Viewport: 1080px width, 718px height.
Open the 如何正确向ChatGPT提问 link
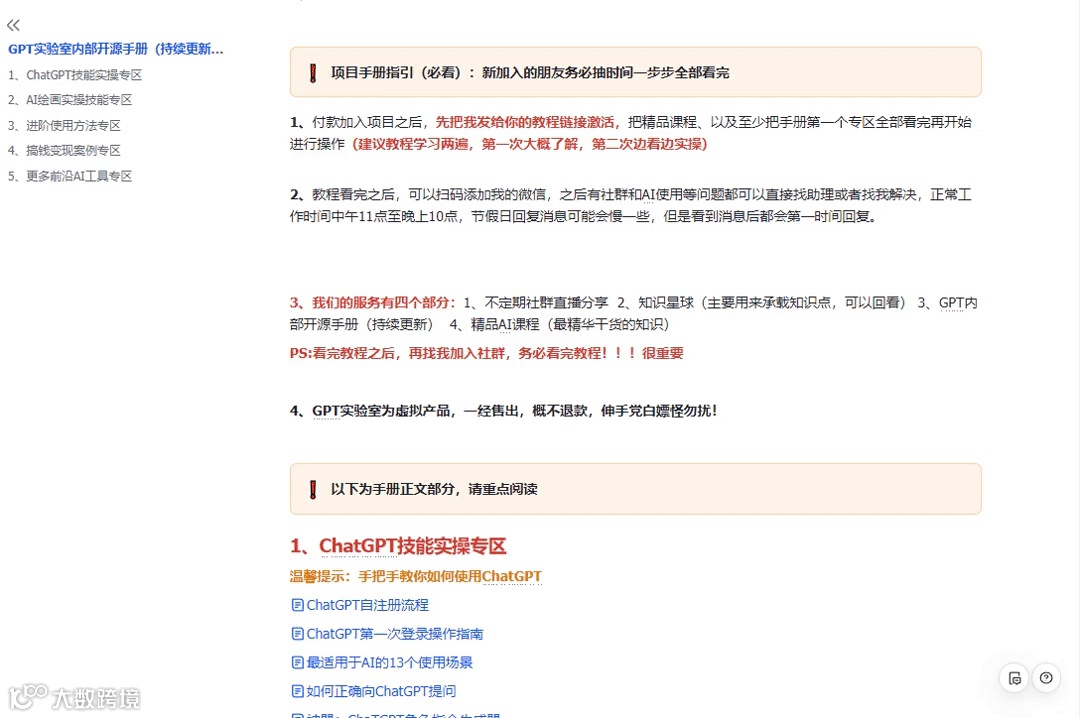[380, 690]
